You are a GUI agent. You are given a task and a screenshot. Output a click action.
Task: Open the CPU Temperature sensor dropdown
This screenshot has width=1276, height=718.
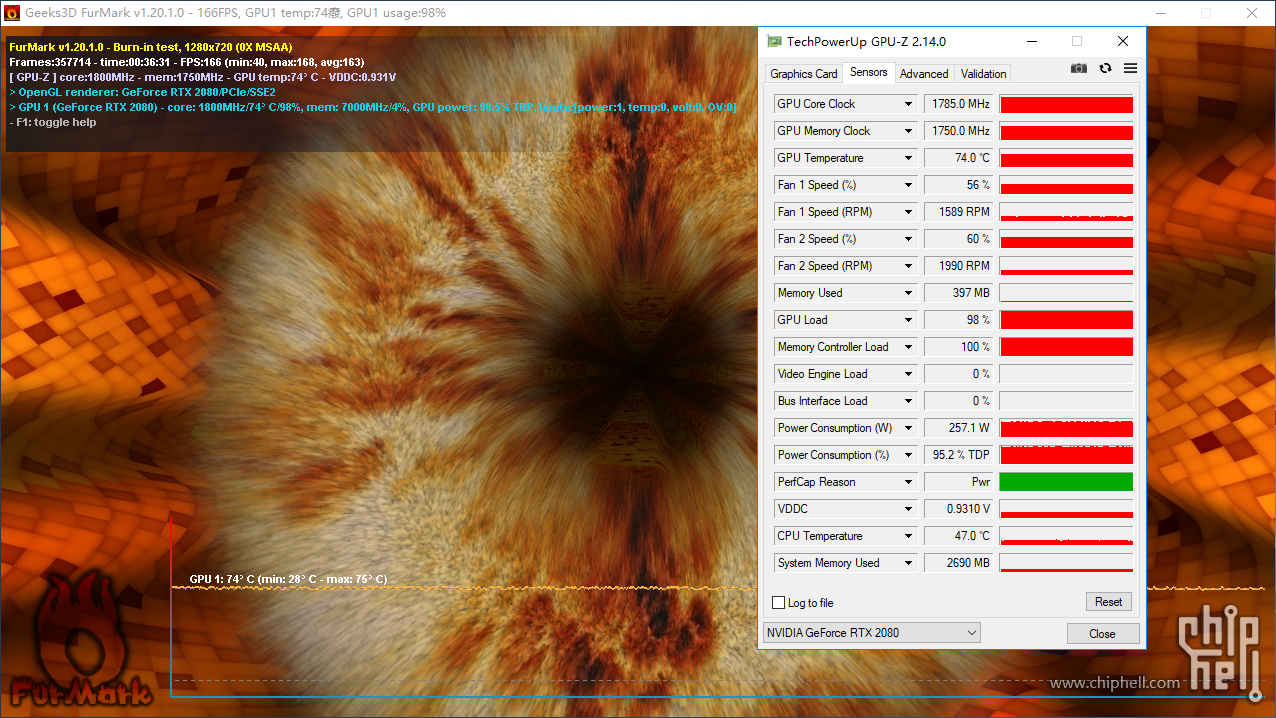point(908,536)
